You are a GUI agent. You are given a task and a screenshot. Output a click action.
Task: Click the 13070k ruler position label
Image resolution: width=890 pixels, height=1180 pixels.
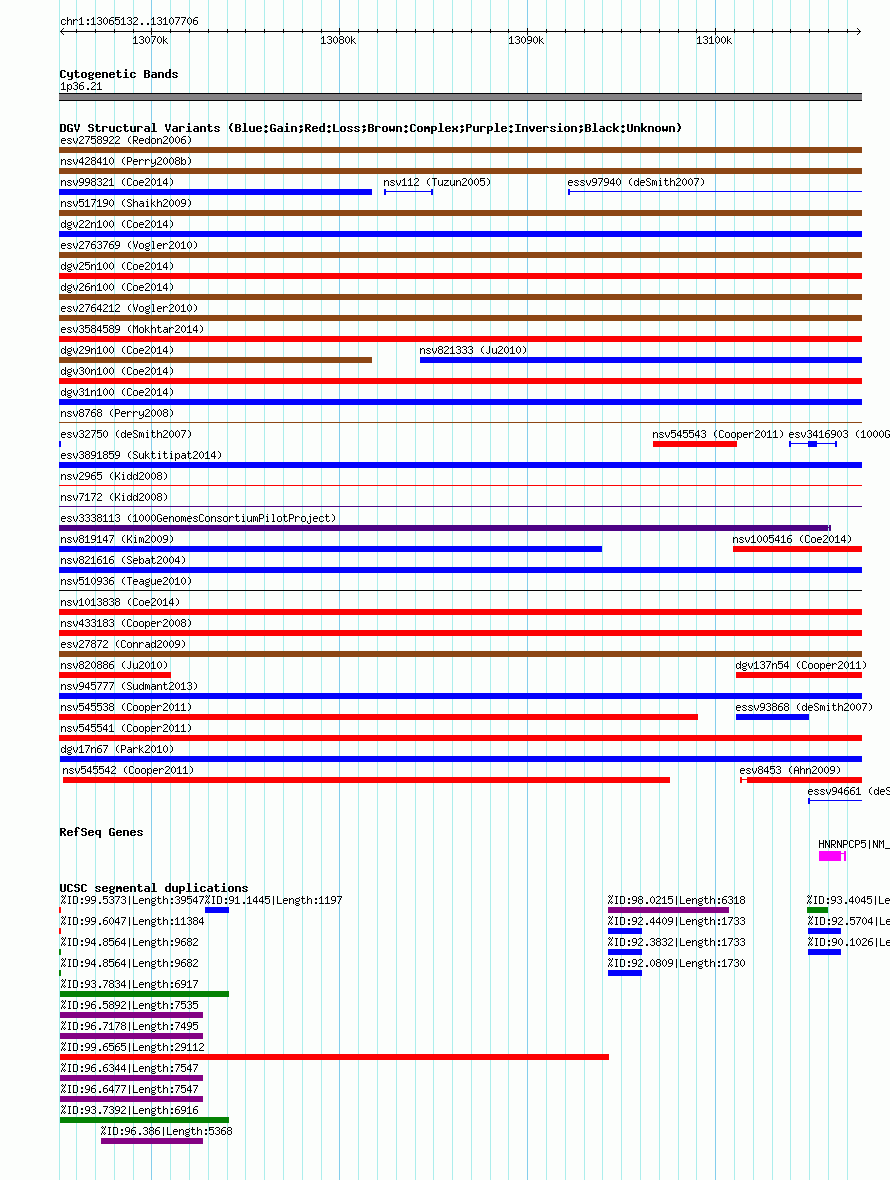150,40
